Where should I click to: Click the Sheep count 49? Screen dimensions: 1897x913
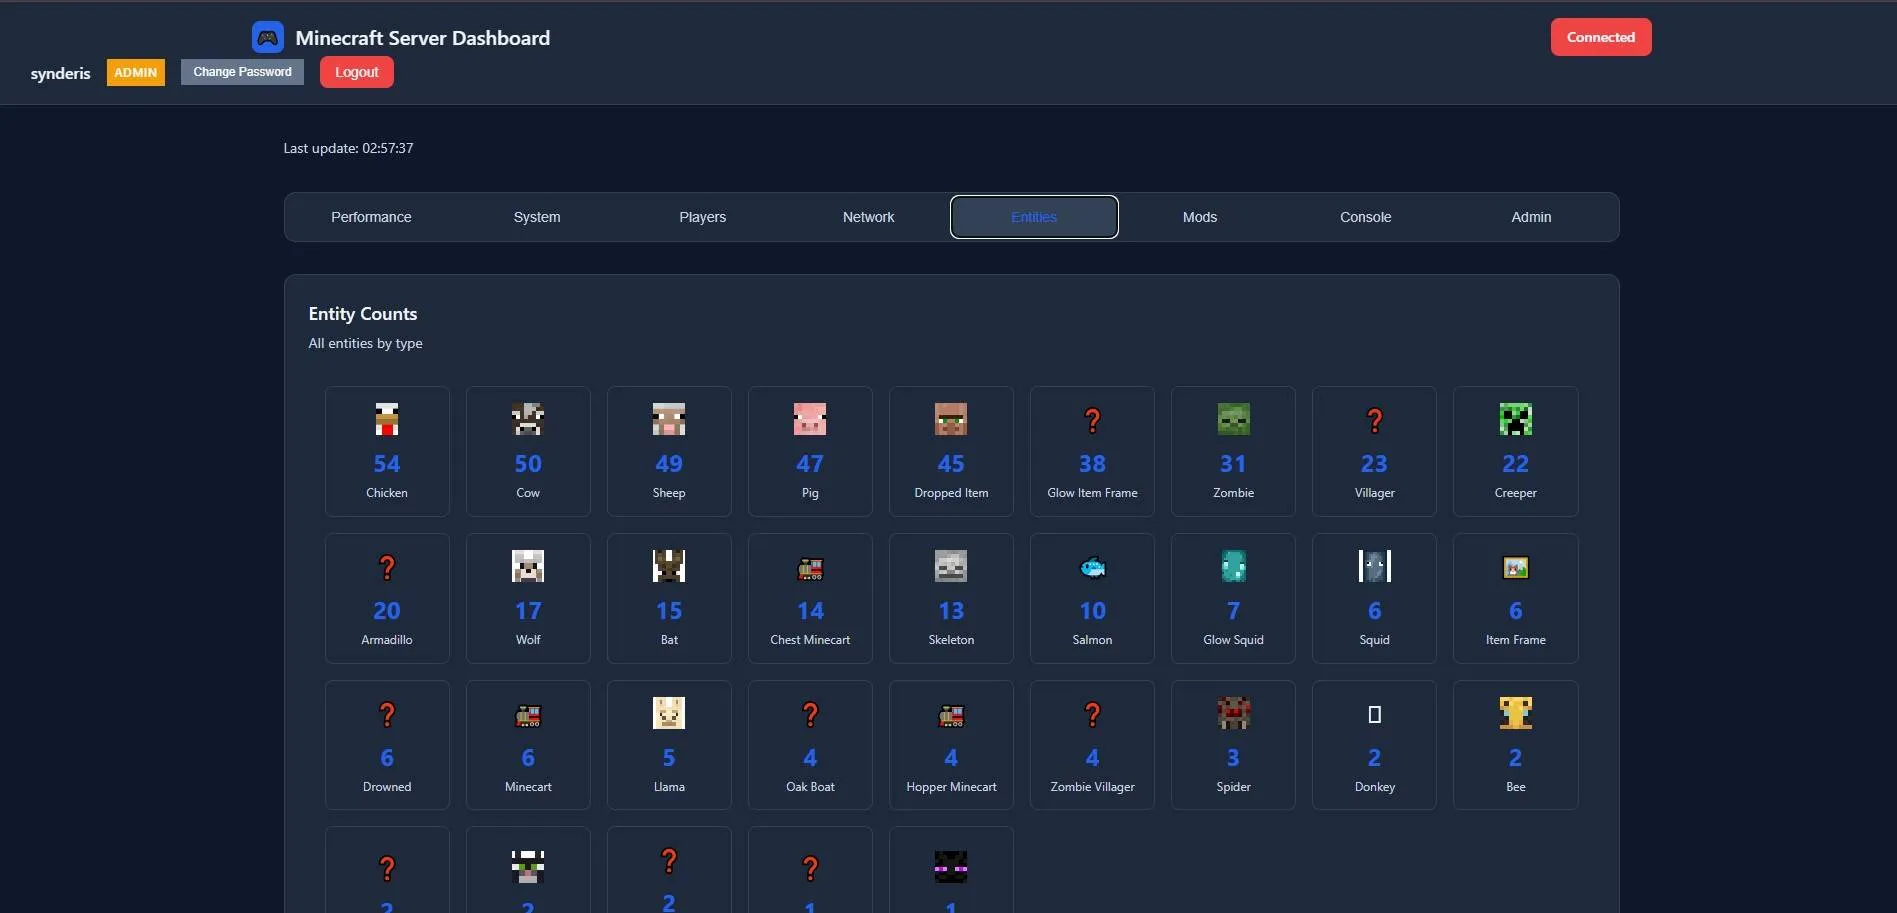point(669,464)
